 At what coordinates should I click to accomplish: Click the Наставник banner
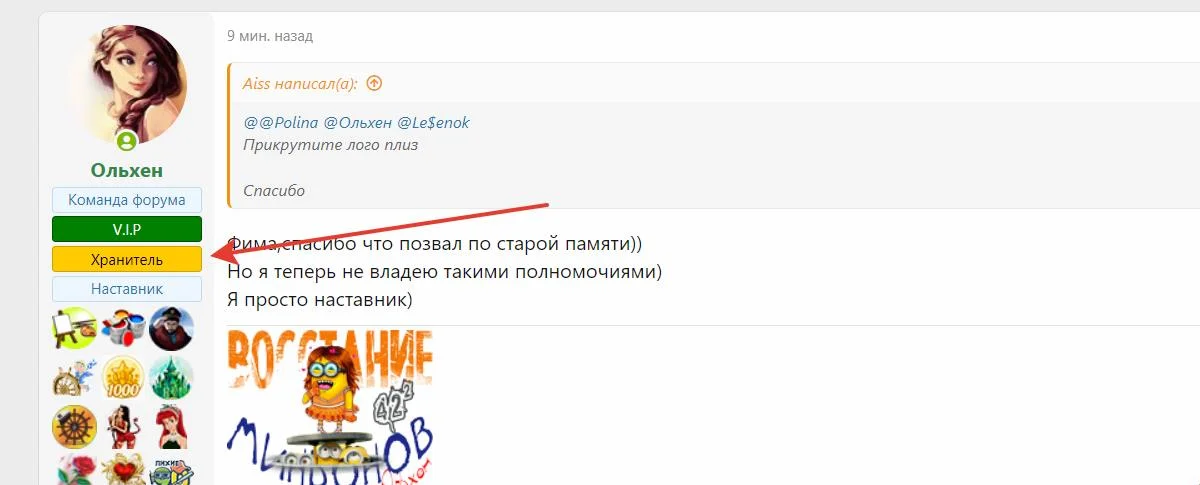127,289
